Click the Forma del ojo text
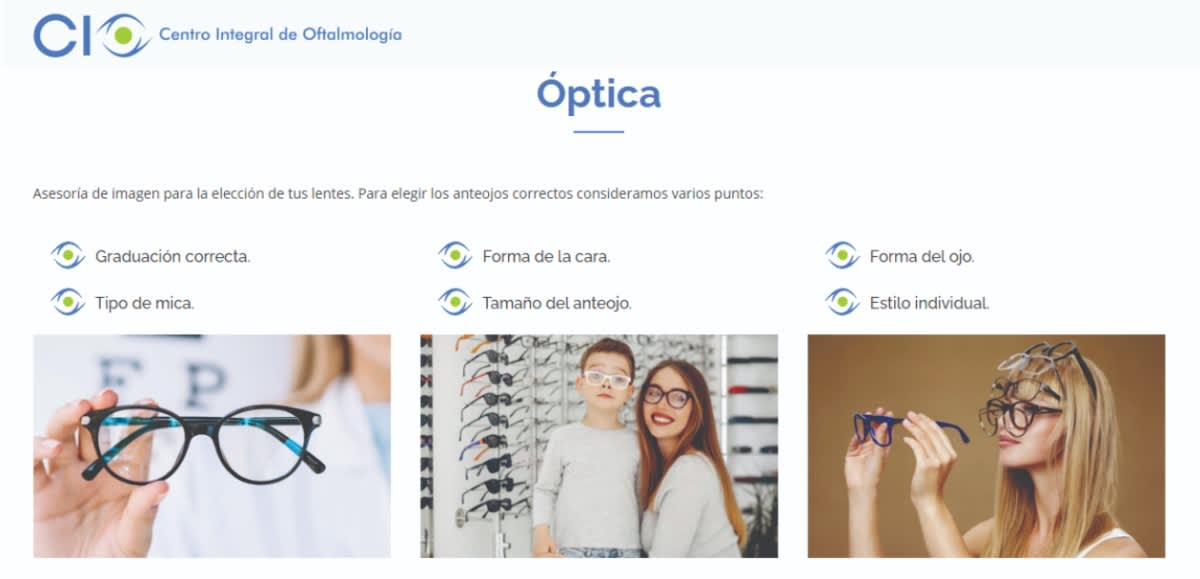Viewport: 1200px width, 579px height. [x=922, y=257]
